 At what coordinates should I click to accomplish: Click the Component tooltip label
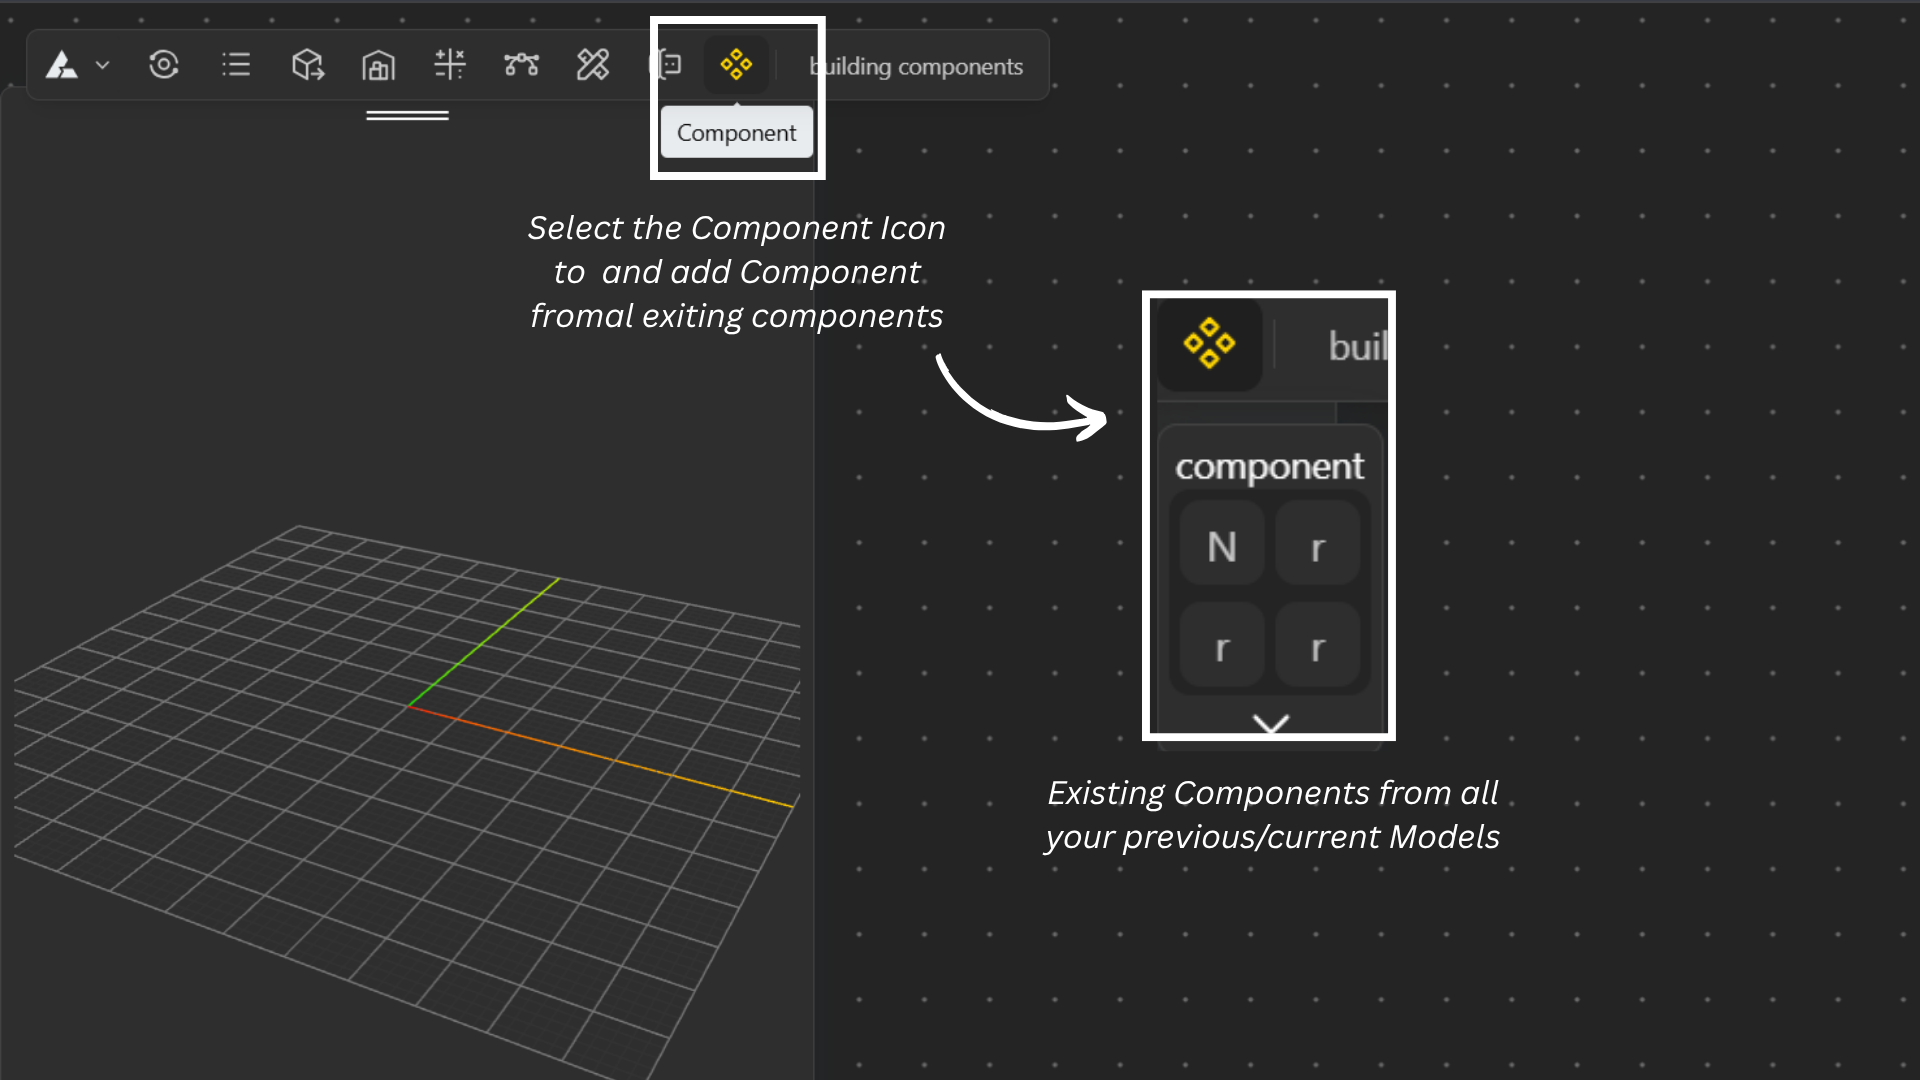[737, 133]
